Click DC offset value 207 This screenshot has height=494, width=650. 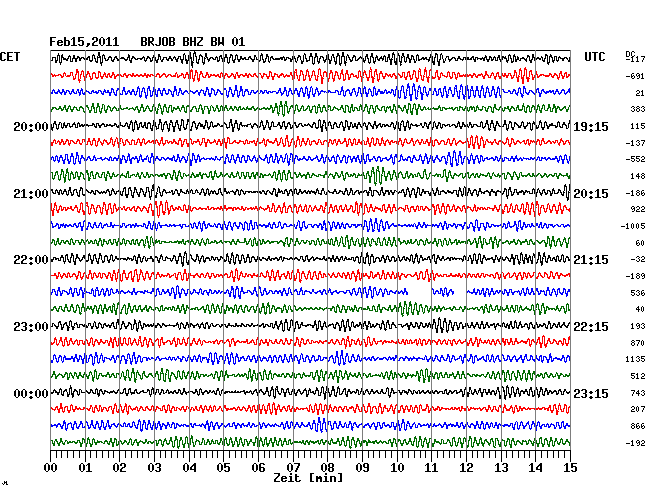638,409
